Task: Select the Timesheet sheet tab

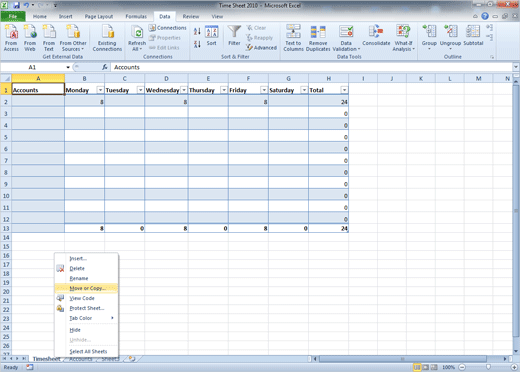Action: tap(46, 359)
